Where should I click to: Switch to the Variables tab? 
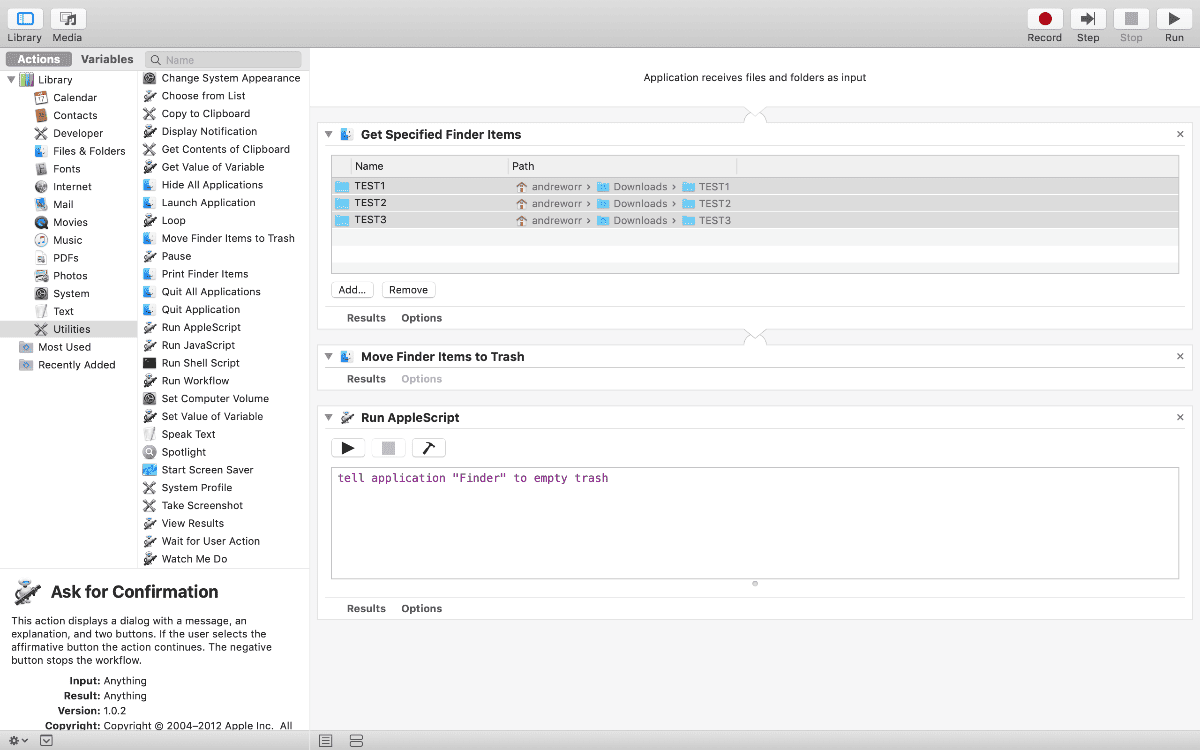coord(107,59)
